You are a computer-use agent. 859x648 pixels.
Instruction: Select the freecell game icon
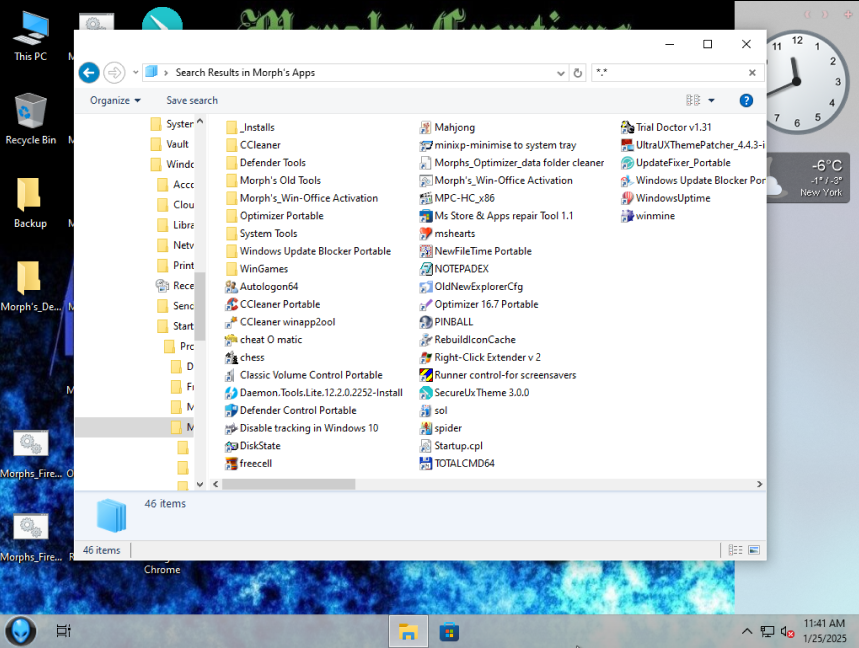tap(231, 464)
